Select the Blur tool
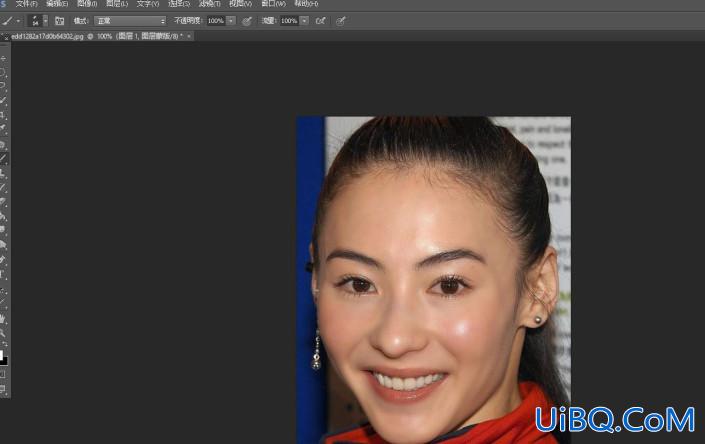 click(3, 229)
